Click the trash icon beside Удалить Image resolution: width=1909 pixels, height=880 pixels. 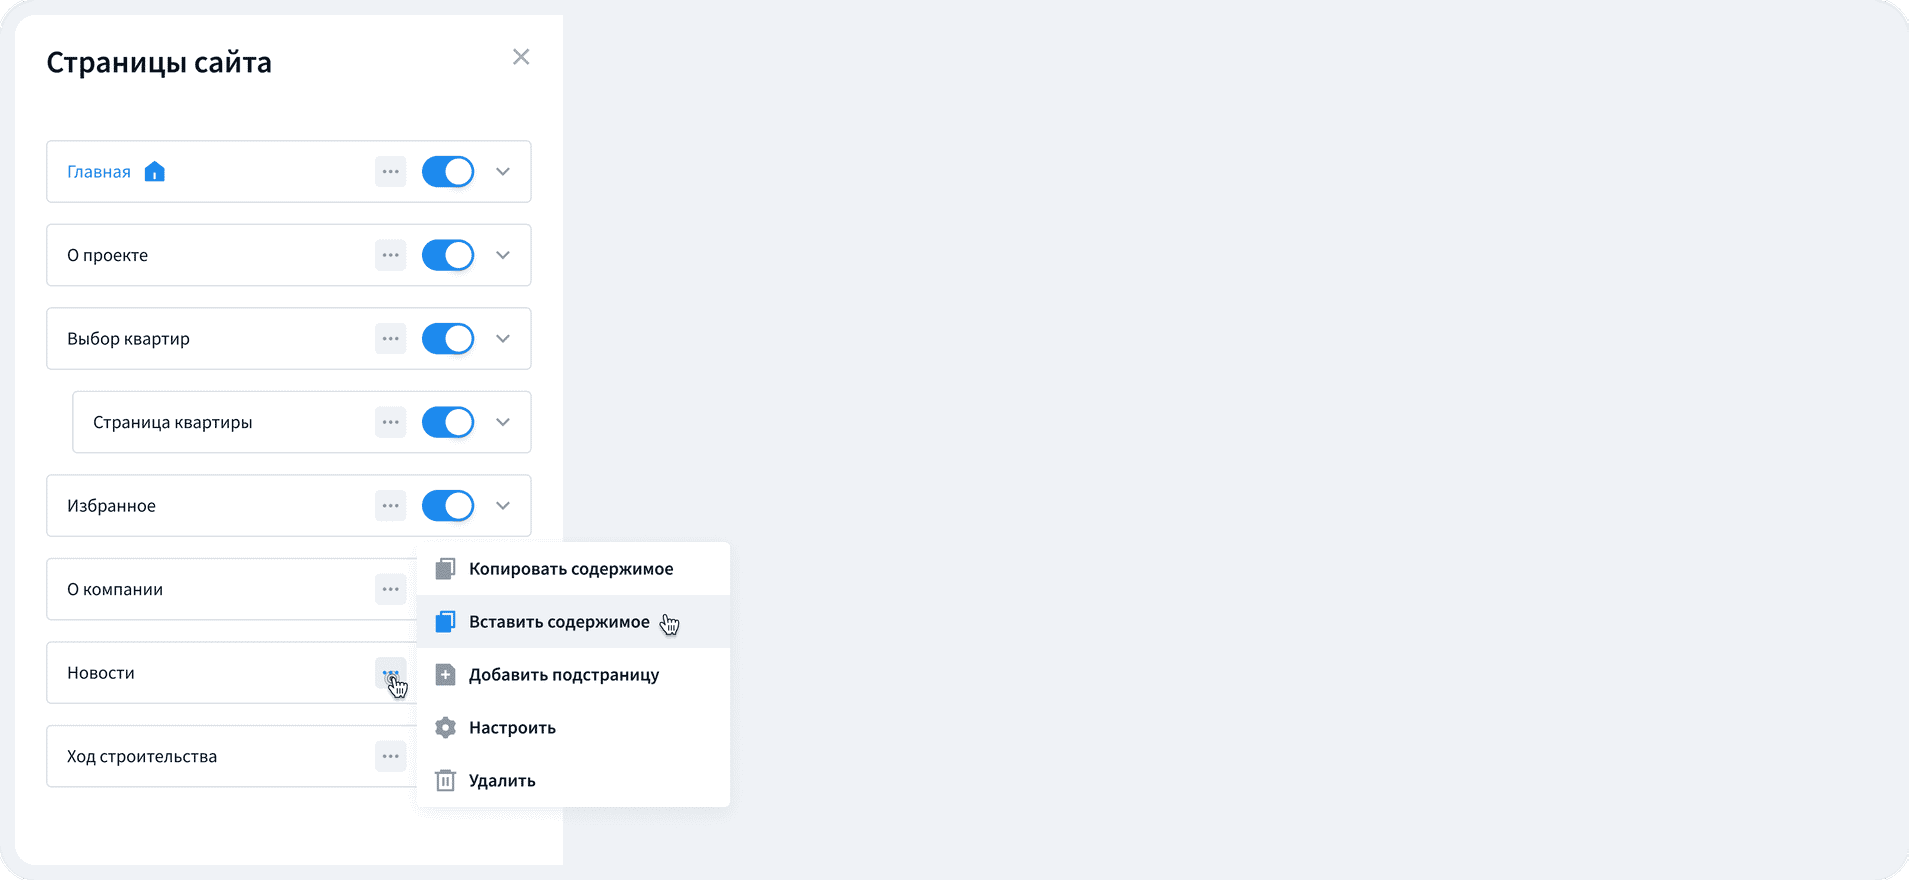(446, 781)
